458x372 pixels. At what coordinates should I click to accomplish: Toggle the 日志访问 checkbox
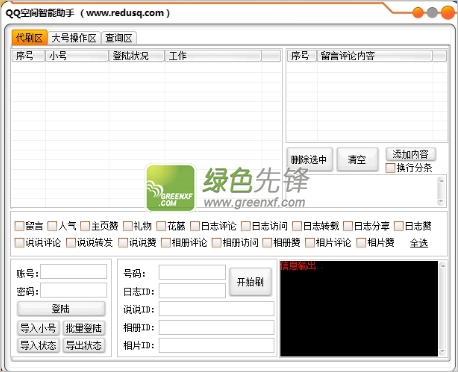246,226
